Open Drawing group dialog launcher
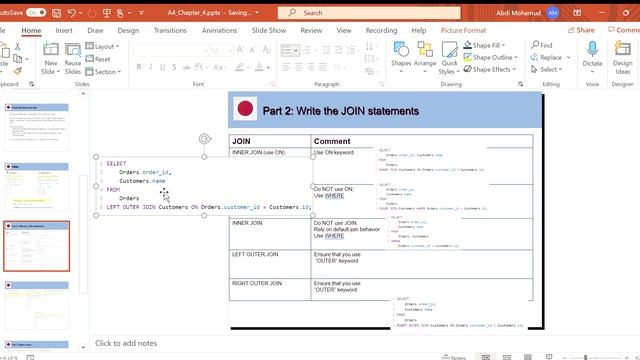Viewport: 640px width, 360px height. [x=520, y=84]
